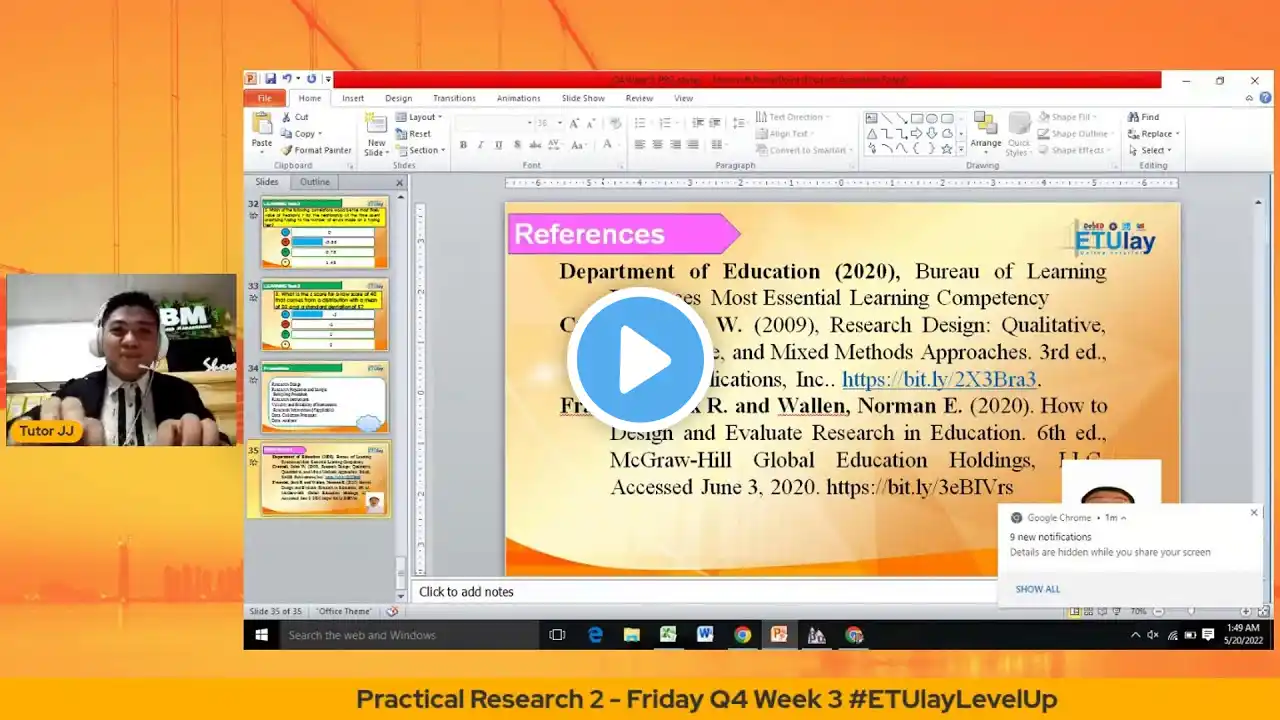Open the Transitions tab

(454, 98)
